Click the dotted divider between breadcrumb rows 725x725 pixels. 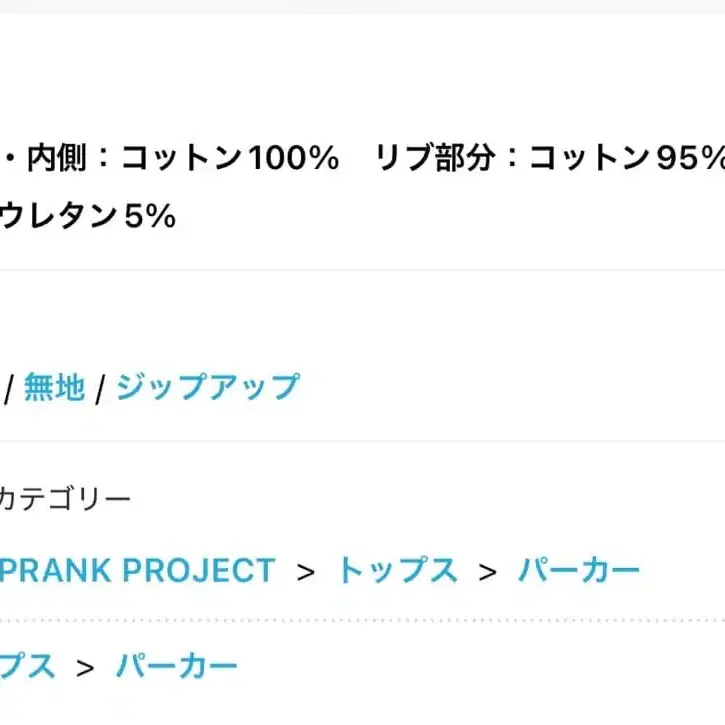(x=362, y=620)
